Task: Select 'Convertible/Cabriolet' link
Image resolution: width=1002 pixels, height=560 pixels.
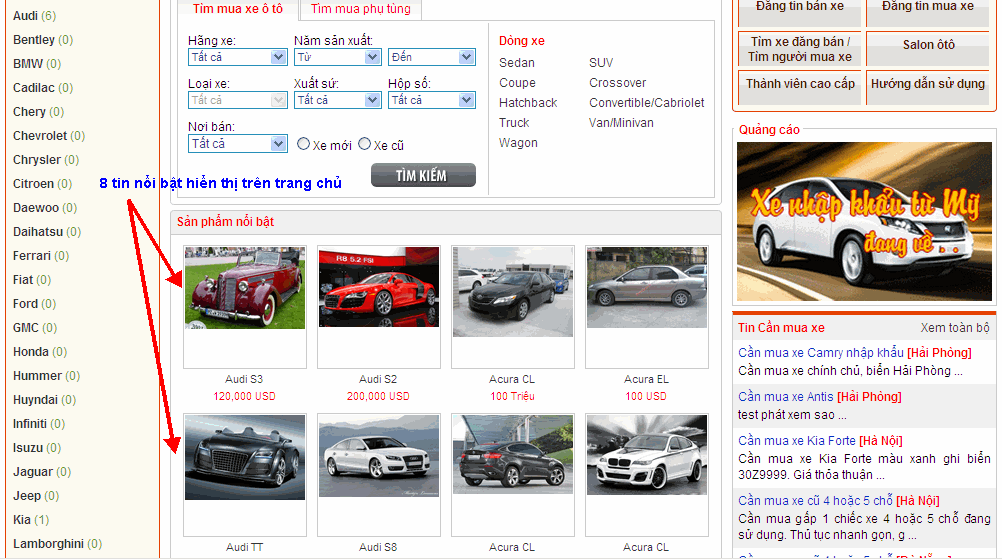Action: [x=647, y=102]
